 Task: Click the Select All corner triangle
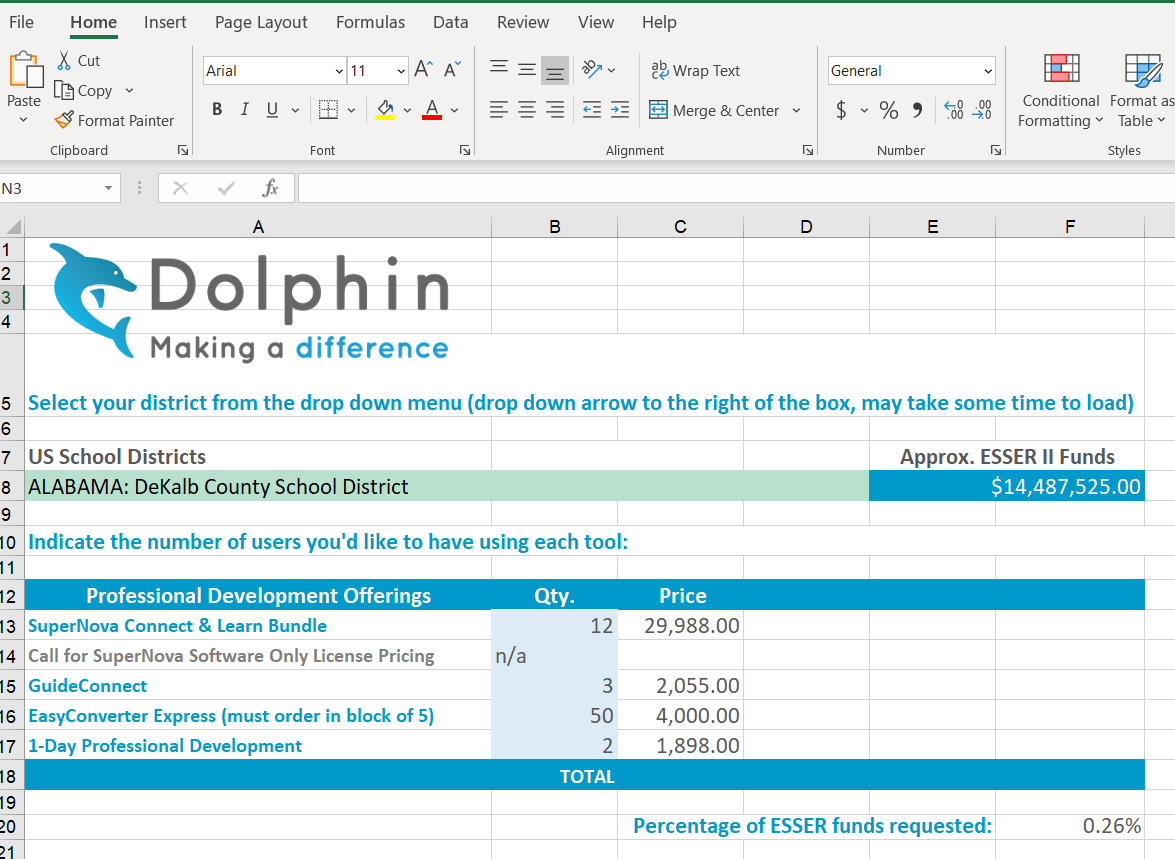tap(13, 226)
